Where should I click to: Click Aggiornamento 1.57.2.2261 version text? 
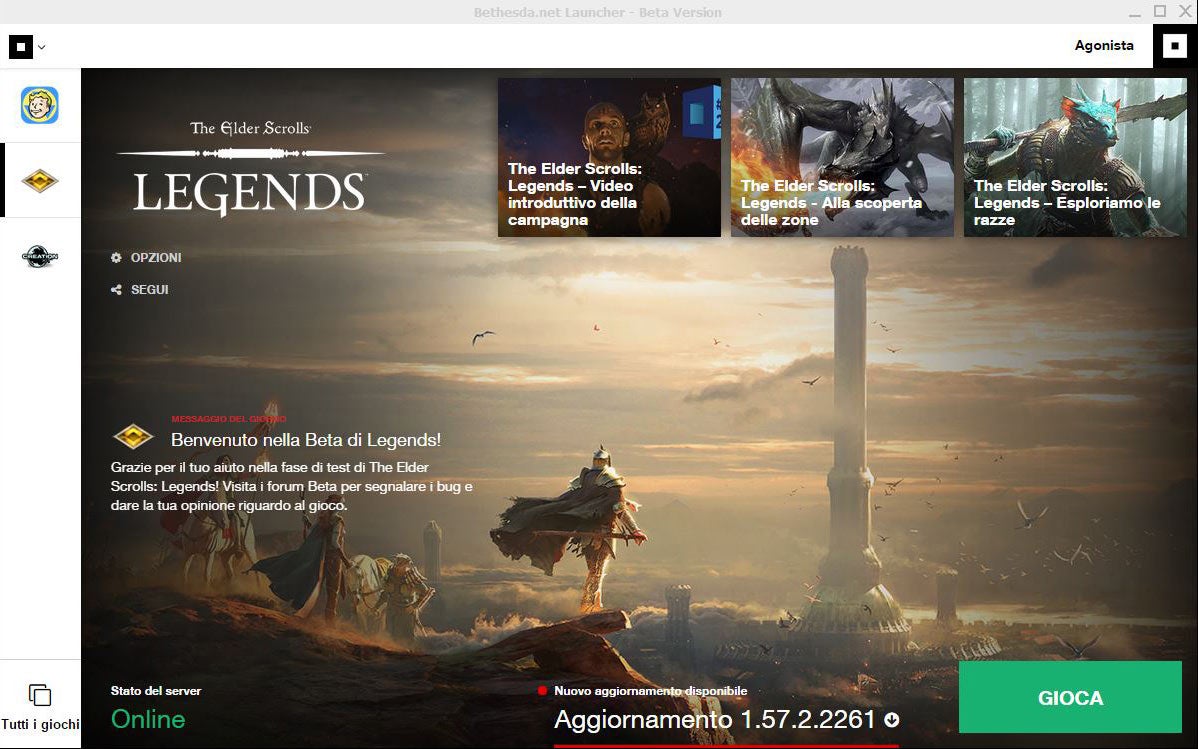(x=714, y=719)
